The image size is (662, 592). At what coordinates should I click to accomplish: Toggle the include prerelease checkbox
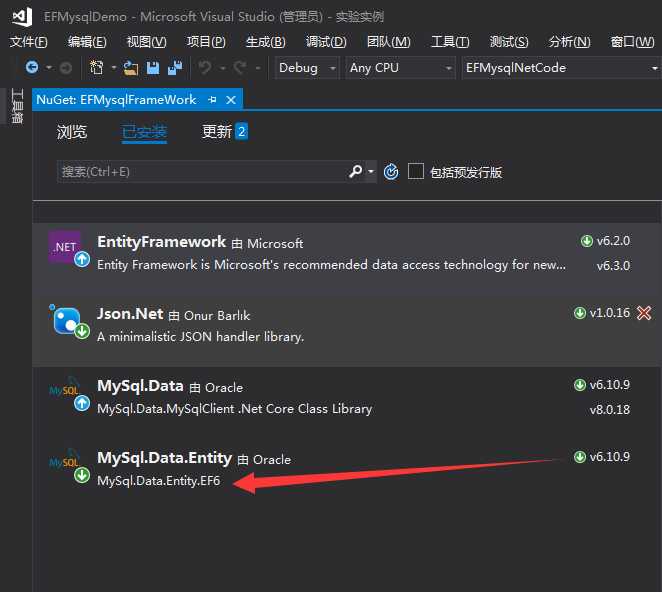416,171
